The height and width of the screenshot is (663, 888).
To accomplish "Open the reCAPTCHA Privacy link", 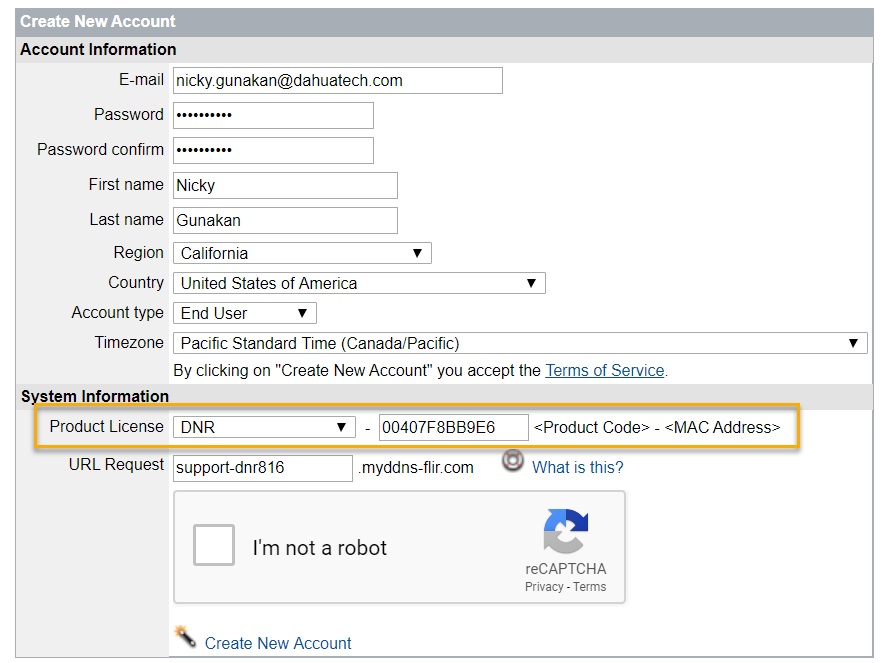I will [543, 587].
